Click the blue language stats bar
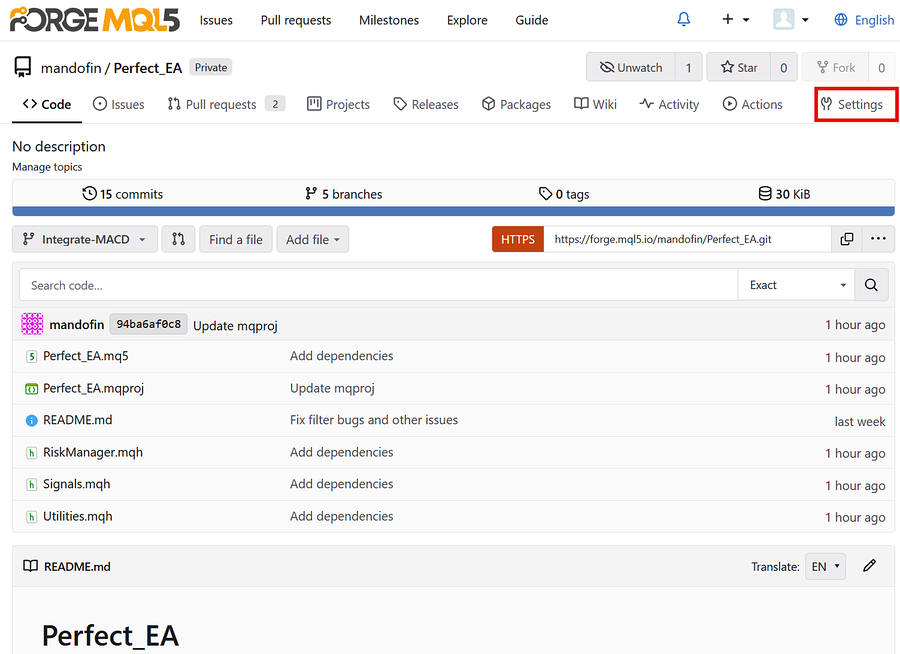900x654 pixels. click(x=453, y=211)
